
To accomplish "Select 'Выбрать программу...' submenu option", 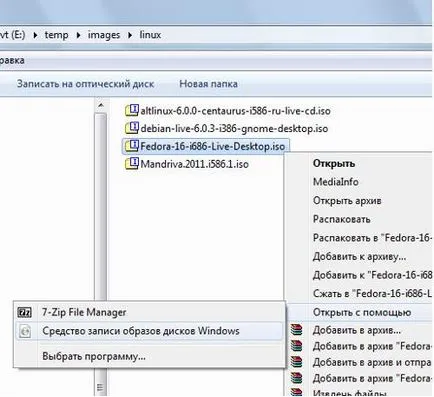I will [x=94, y=356].
